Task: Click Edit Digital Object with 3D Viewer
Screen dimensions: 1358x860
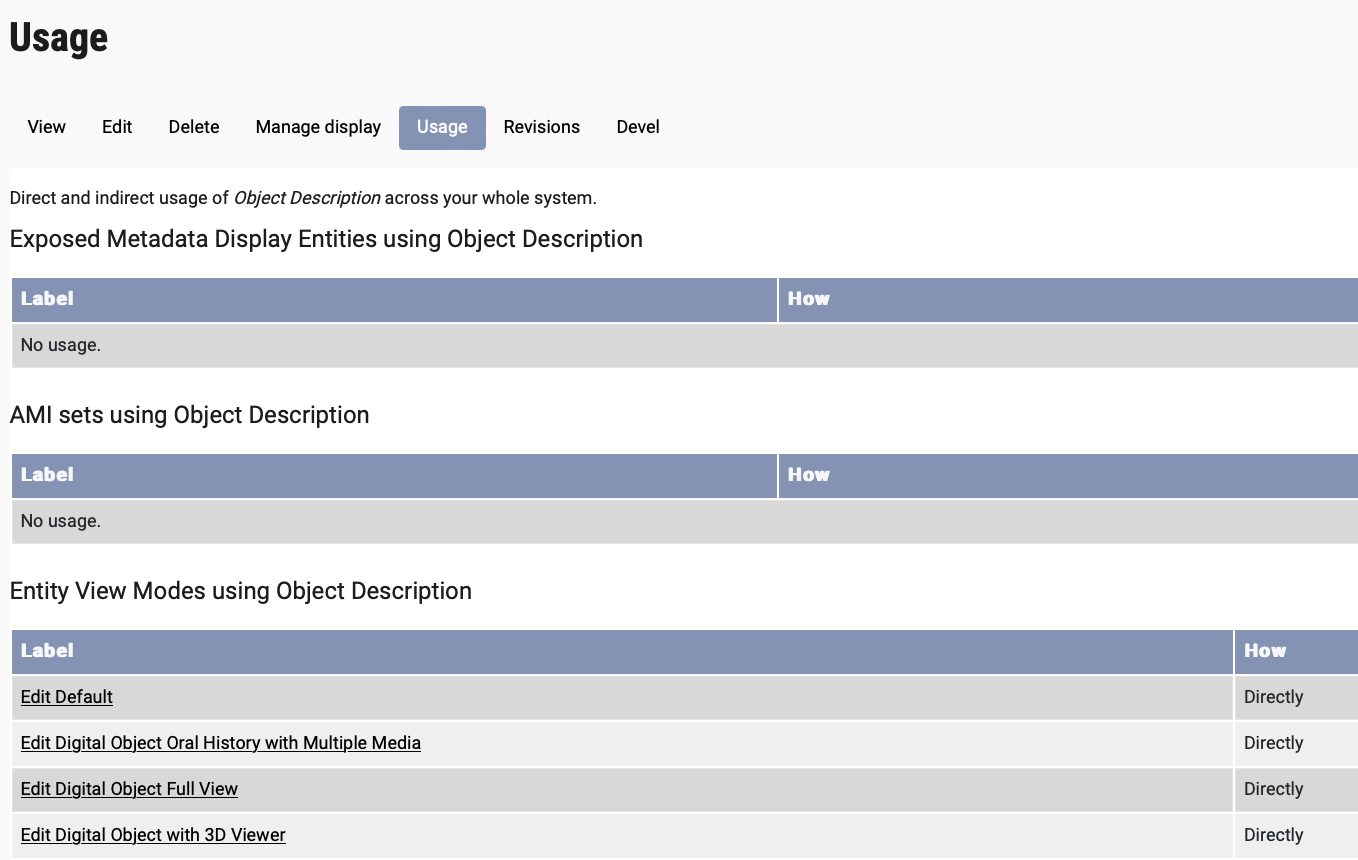Action: [x=153, y=835]
